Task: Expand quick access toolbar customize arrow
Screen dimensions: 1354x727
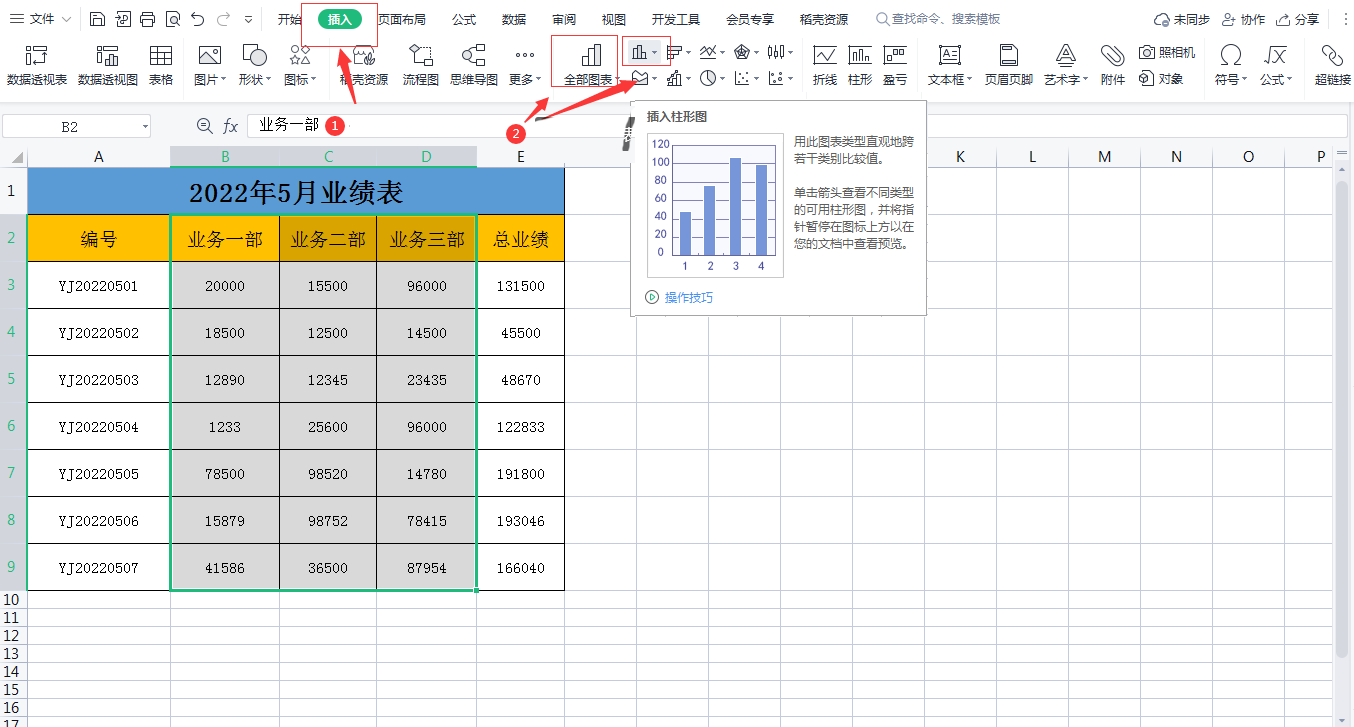Action: [248, 19]
